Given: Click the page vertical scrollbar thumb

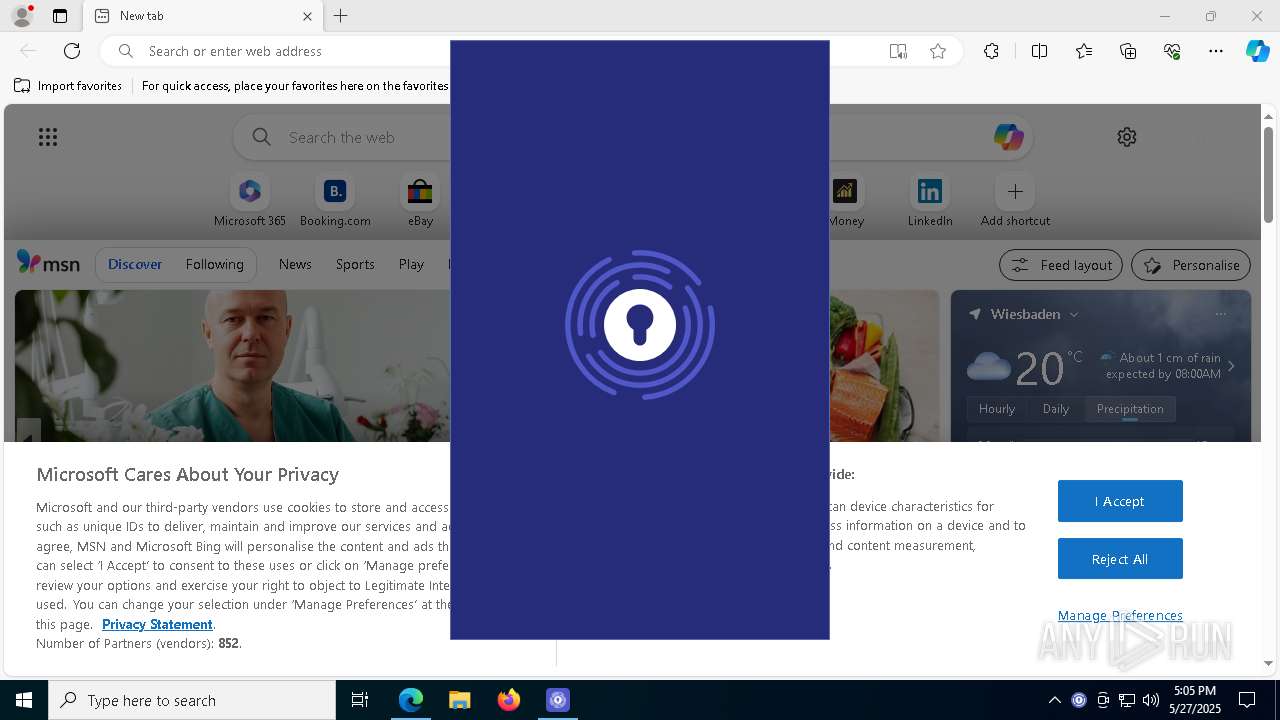Looking at the screenshot, I should pyautogui.click(x=1268, y=174).
